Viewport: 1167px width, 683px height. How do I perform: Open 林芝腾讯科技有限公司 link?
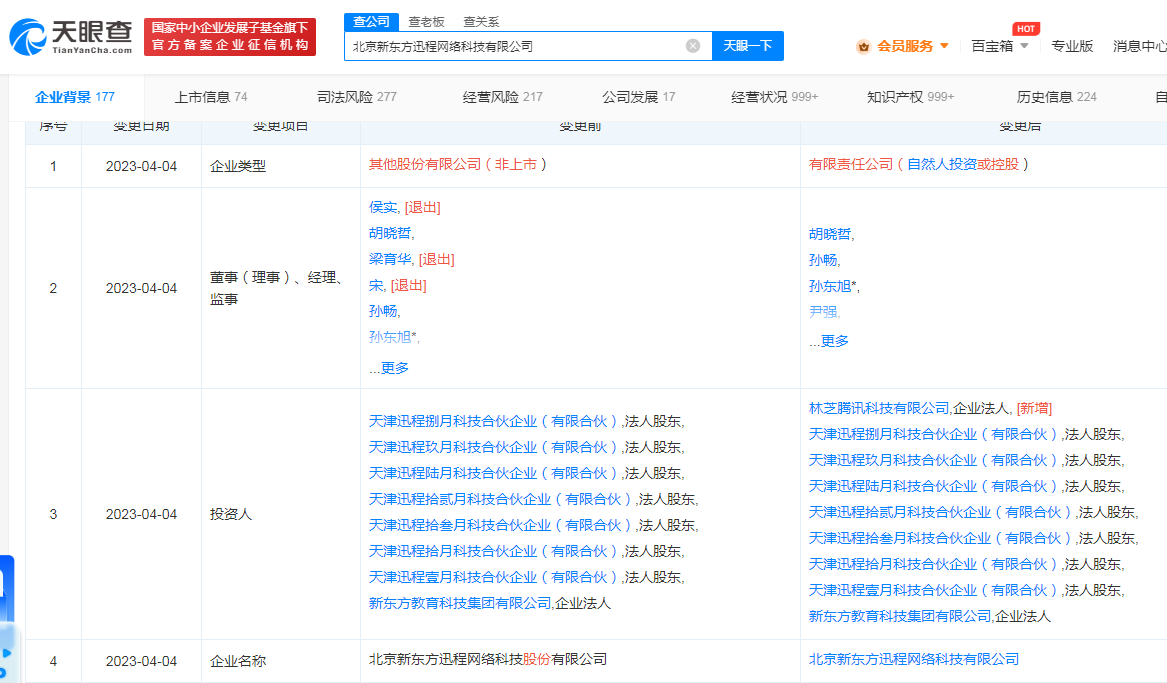pos(879,408)
